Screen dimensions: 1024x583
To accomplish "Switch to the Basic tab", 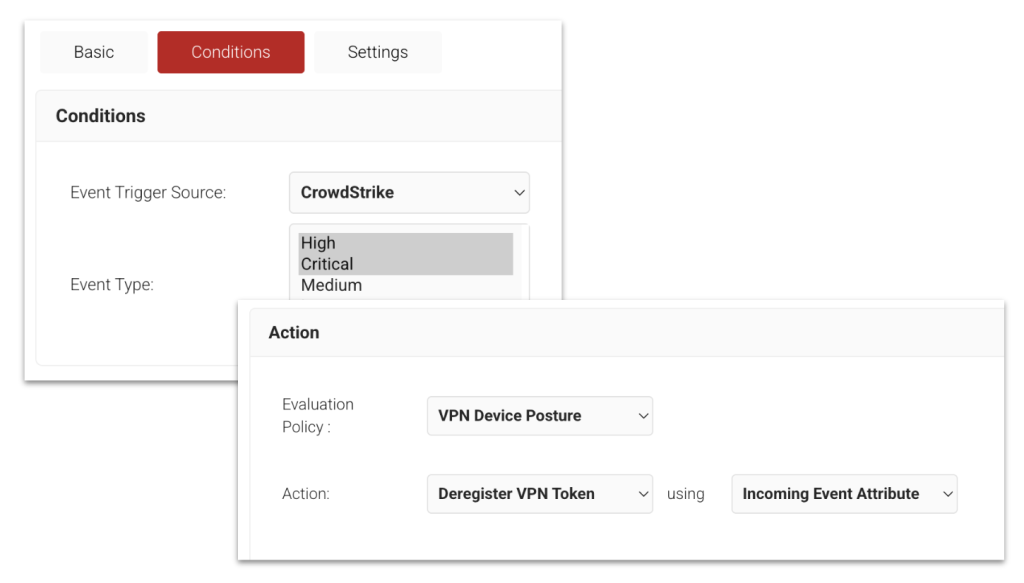I will [x=94, y=52].
